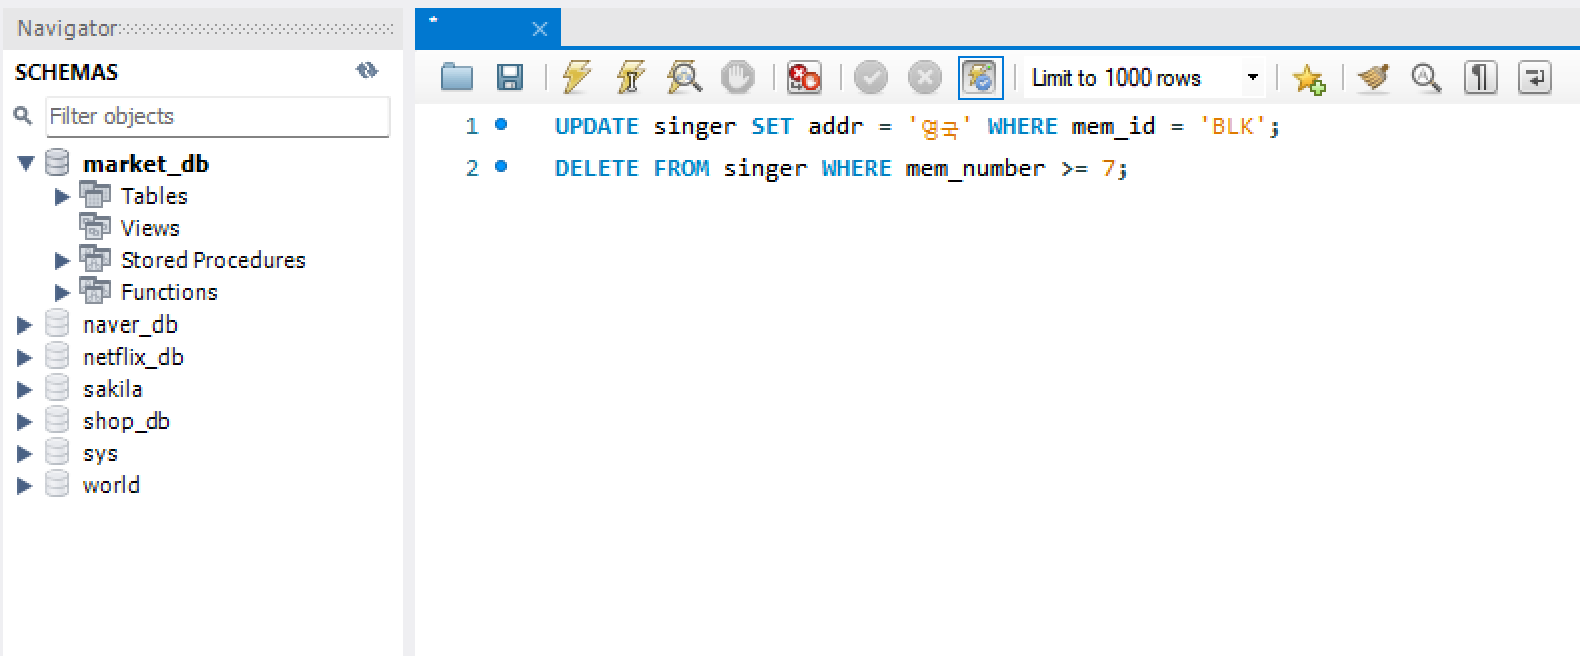Save snippet star-plus icon
The width and height of the screenshot is (1580, 656).
coord(1308,78)
